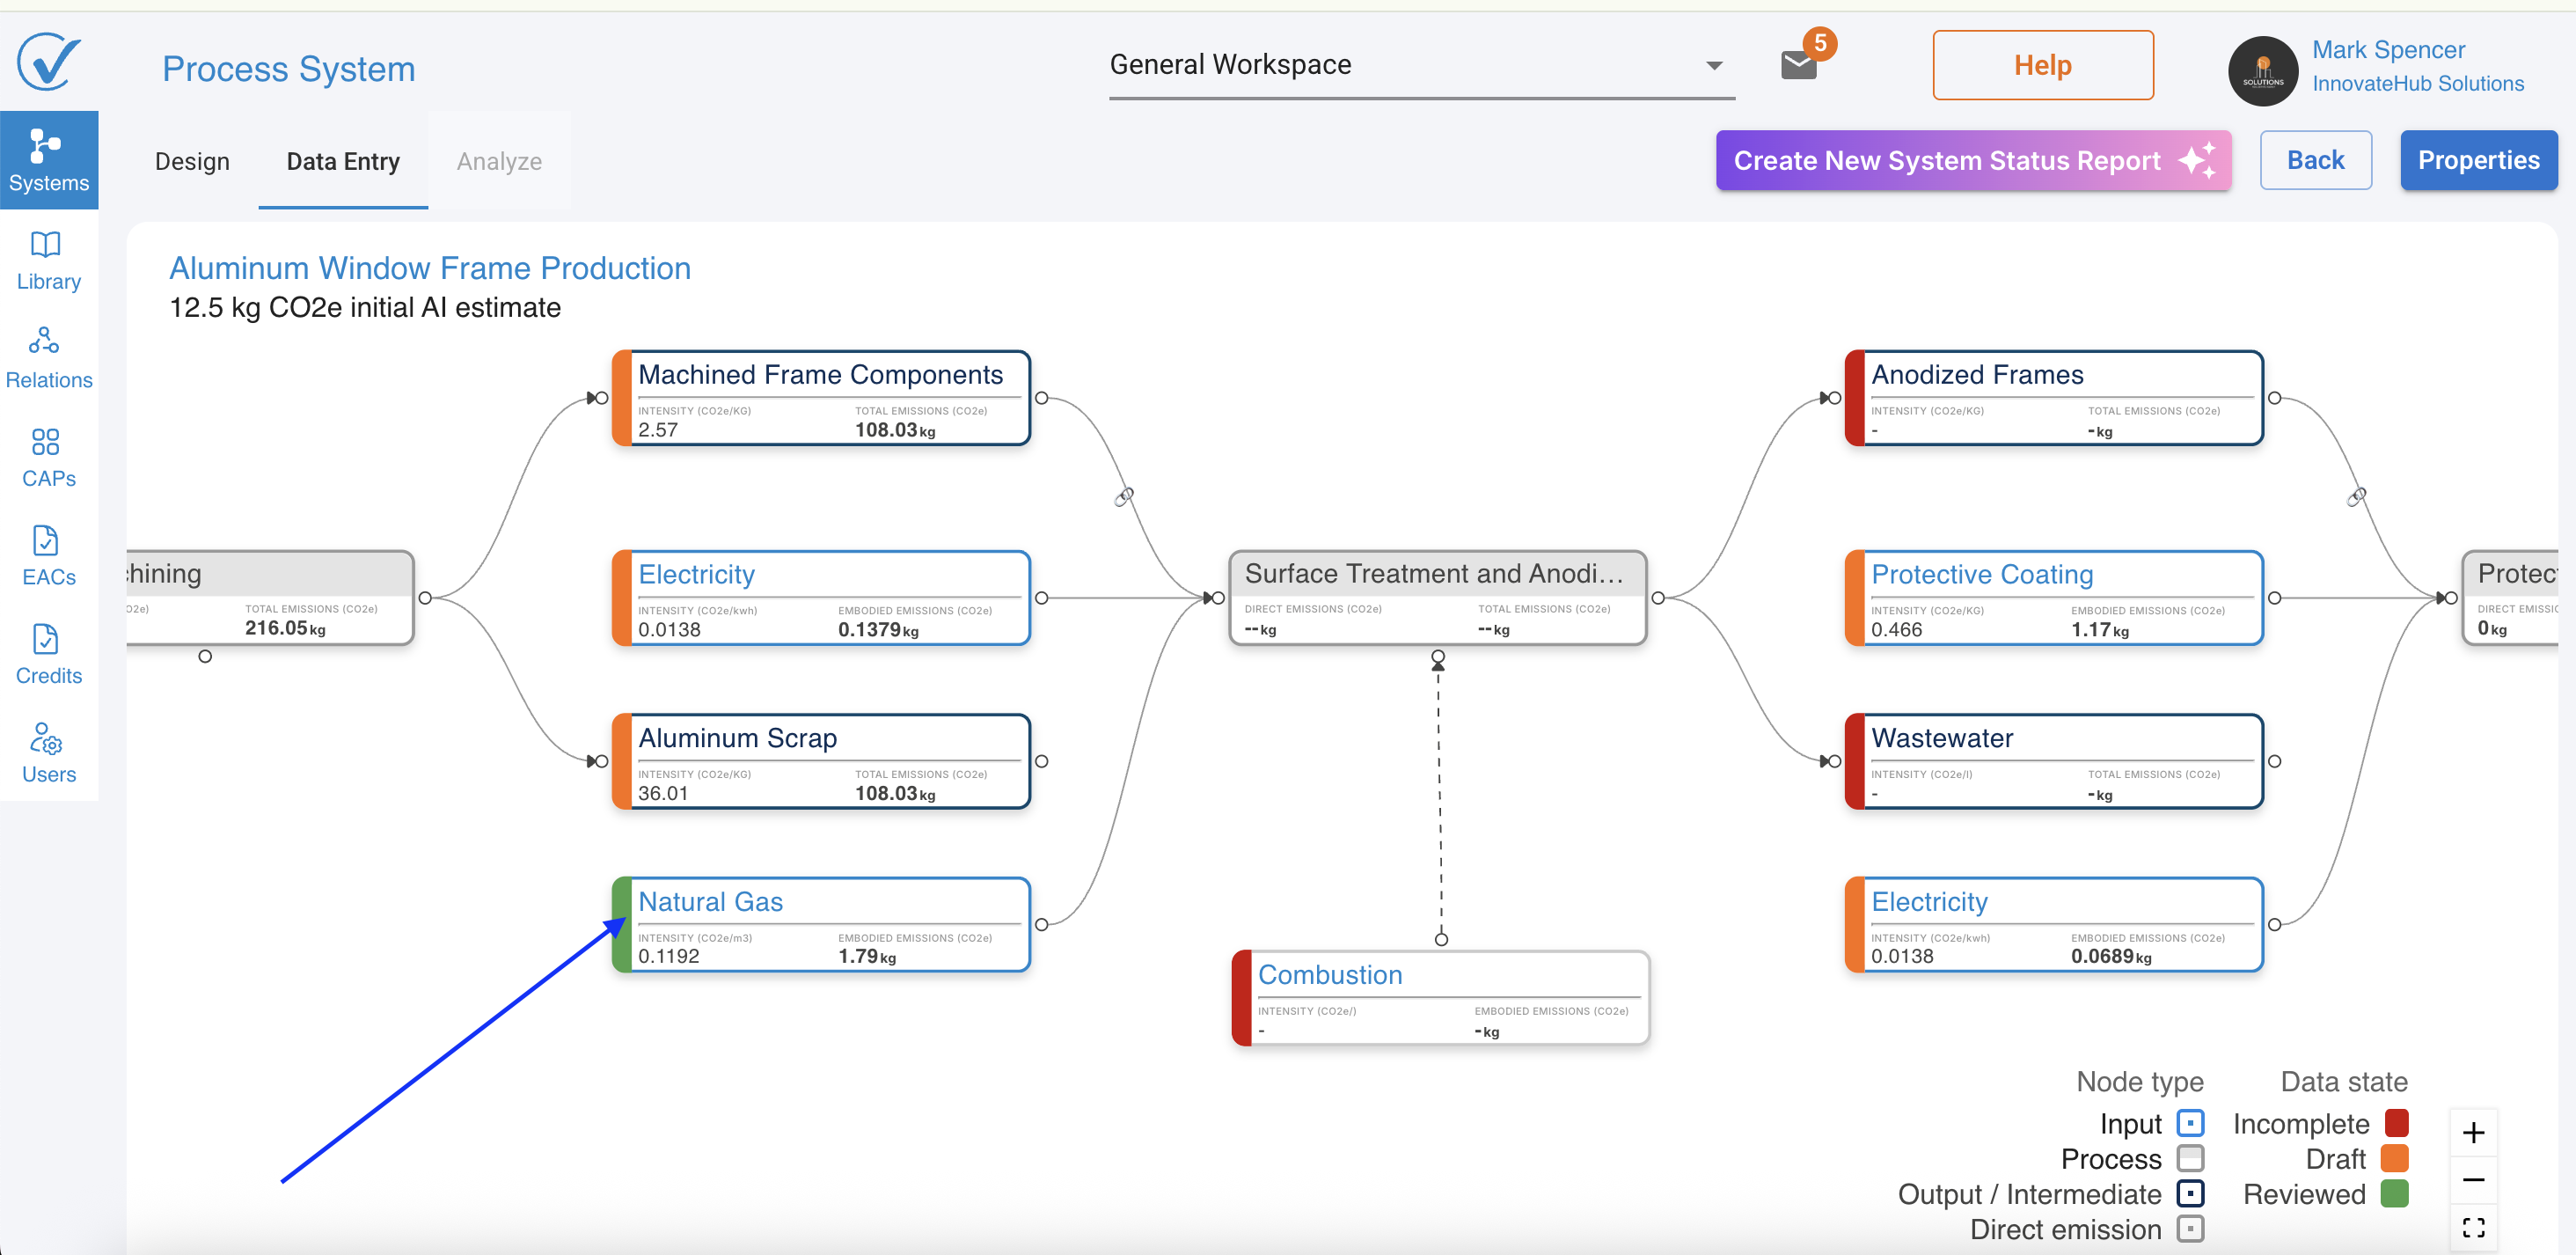Click the zoom in plus icon

(x=2472, y=1132)
